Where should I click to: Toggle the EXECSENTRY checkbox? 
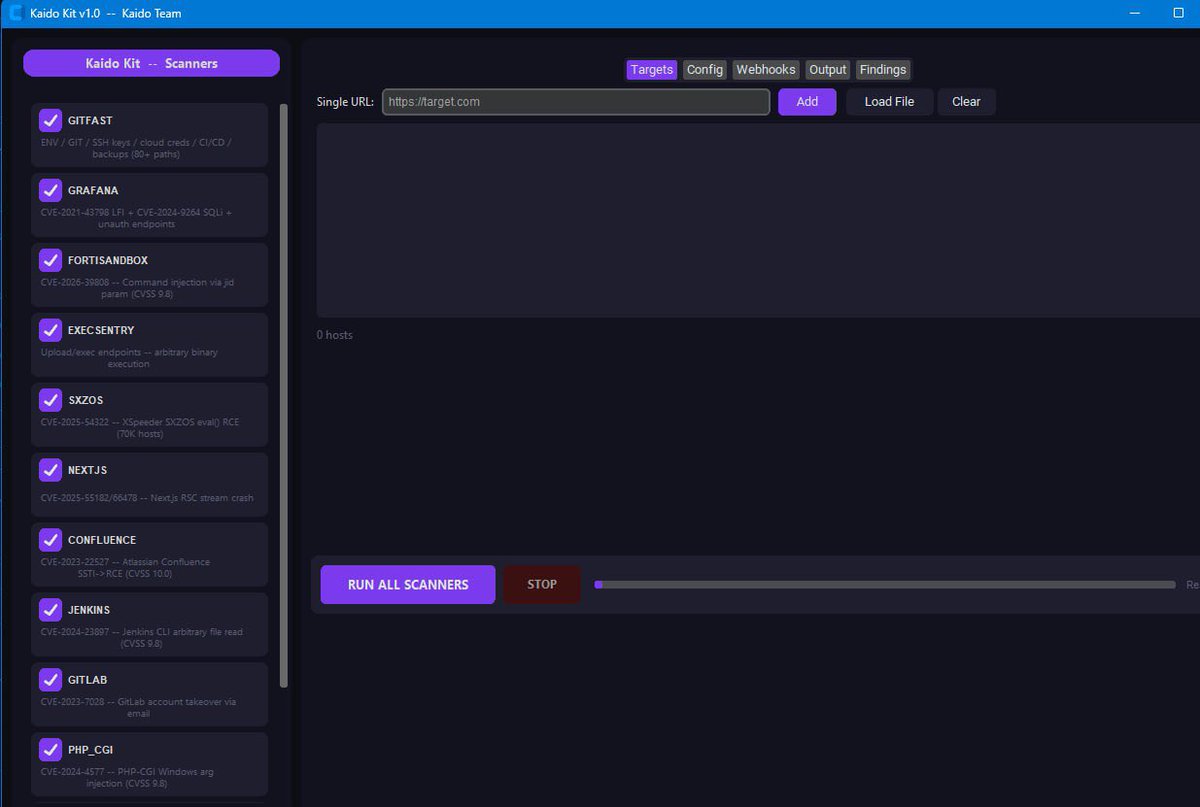coord(50,330)
